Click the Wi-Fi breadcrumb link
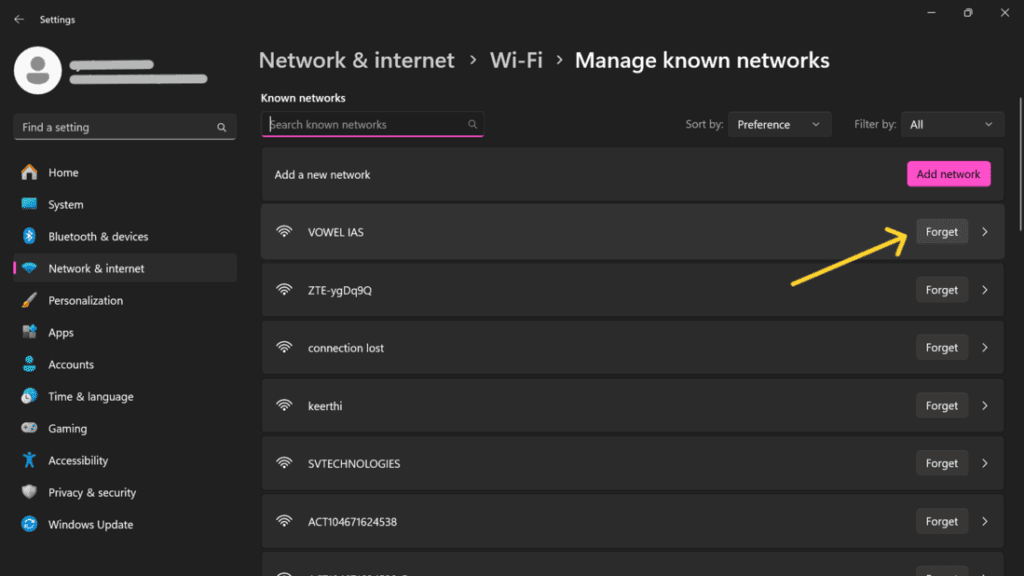This screenshot has width=1024, height=576. click(x=516, y=61)
